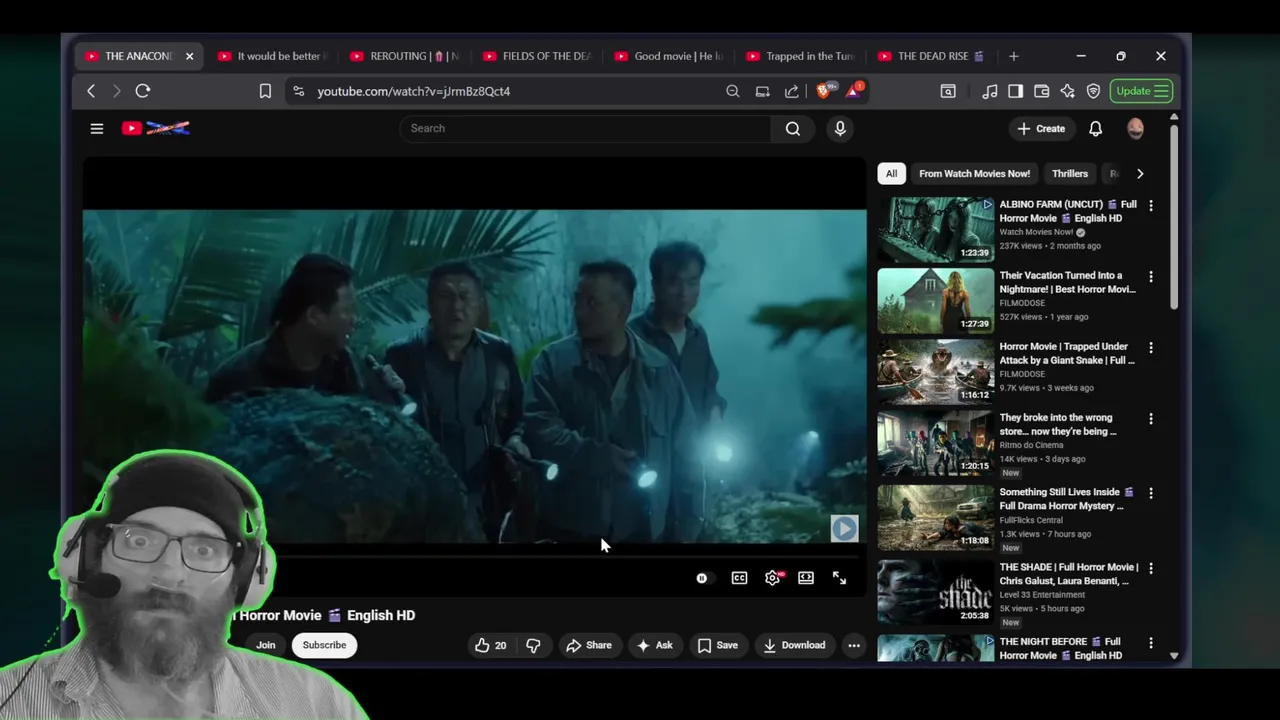Switch to the 'Good movie' browser tab

coord(667,56)
